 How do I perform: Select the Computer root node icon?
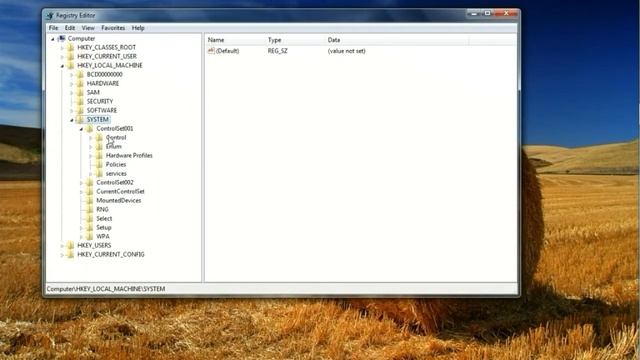click(x=61, y=38)
